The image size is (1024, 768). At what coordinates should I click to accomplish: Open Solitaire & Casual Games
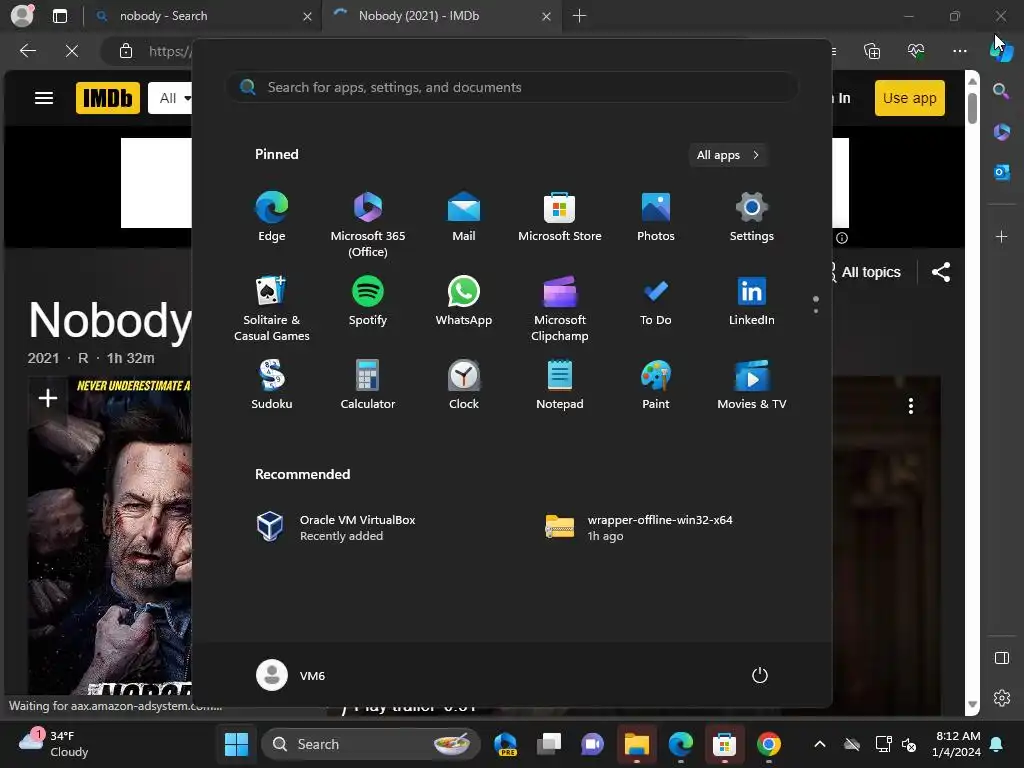[x=272, y=308]
